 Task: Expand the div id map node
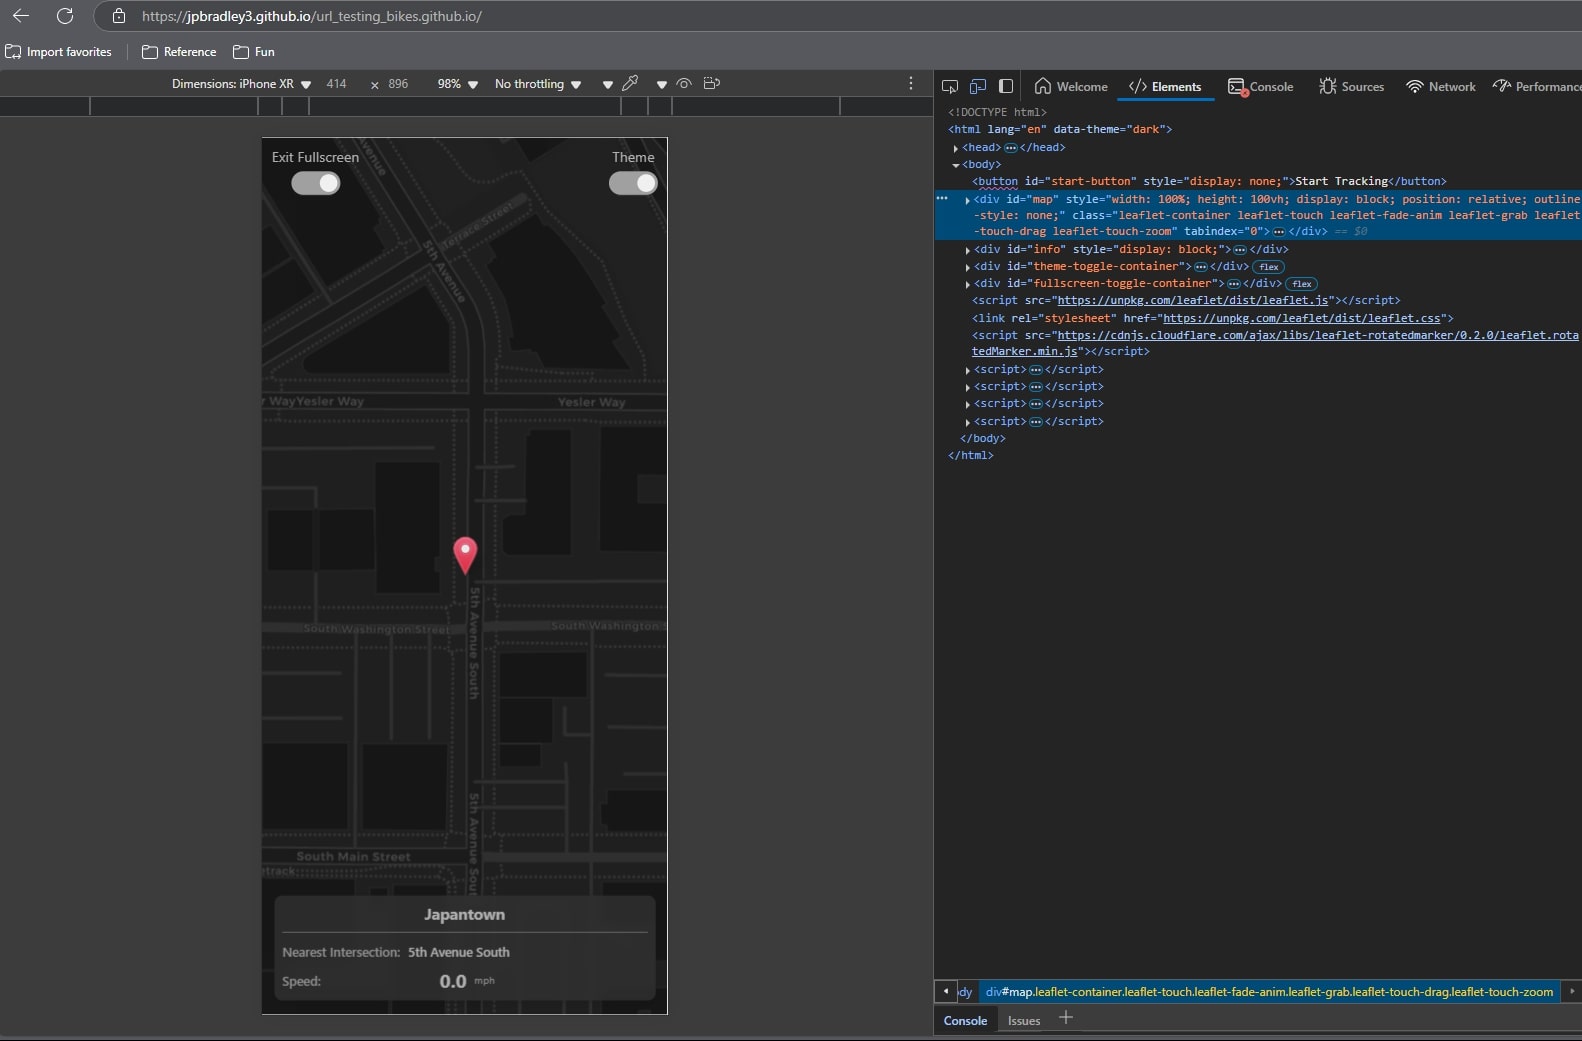pos(967,200)
